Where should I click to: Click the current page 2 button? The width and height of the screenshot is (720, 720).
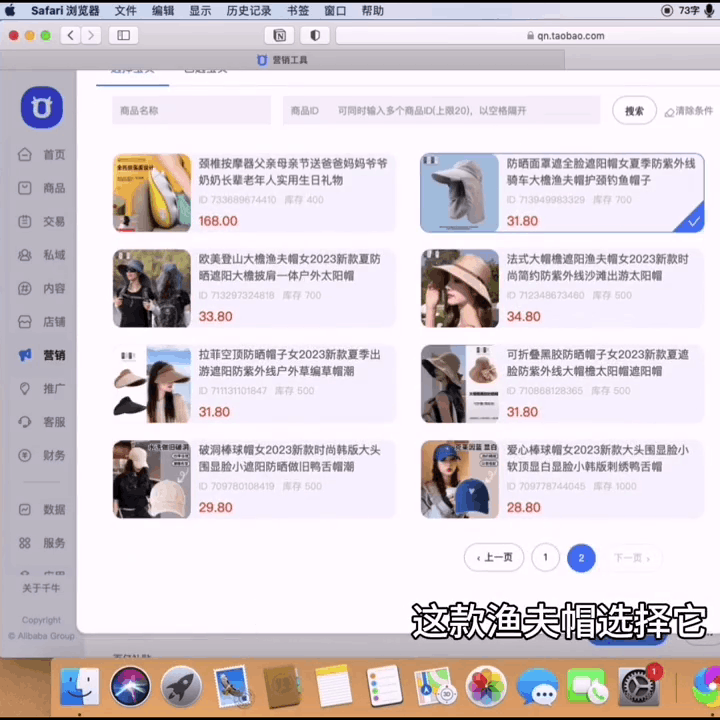[x=581, y=558]
